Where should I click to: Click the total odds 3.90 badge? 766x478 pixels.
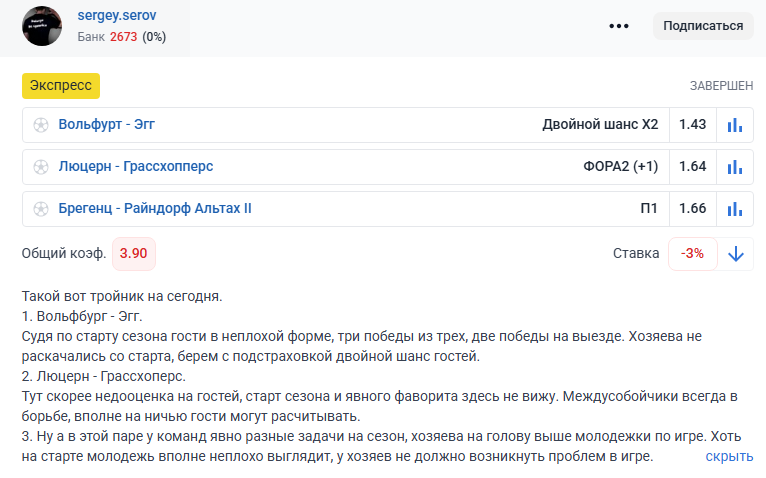click(x=134, y=254)
